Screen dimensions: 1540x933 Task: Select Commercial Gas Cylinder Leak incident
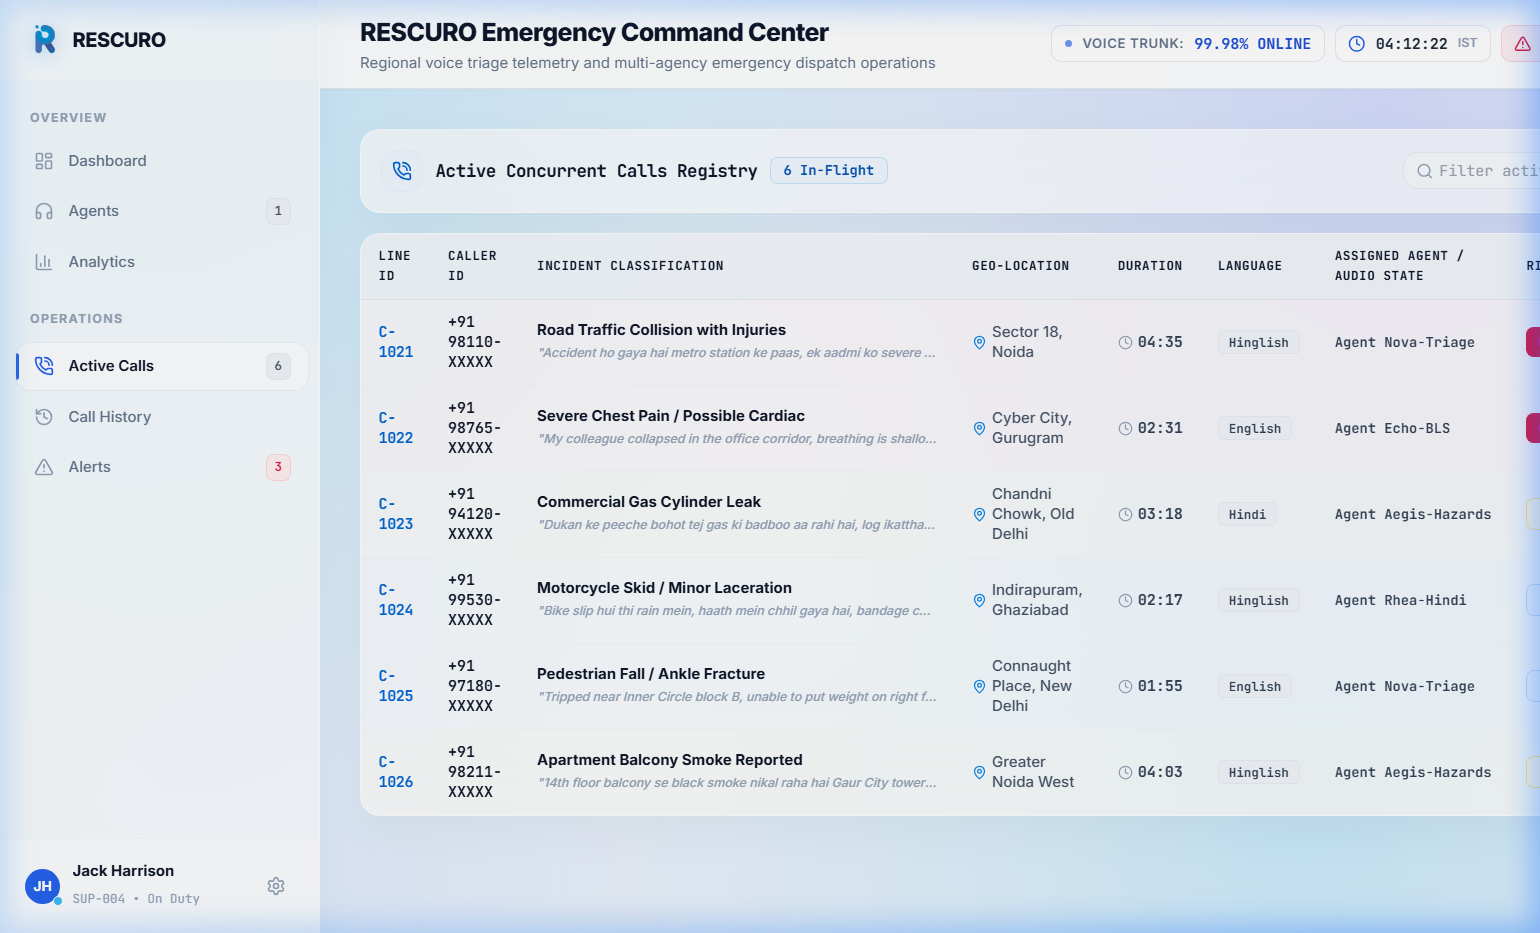pos(649,502)
